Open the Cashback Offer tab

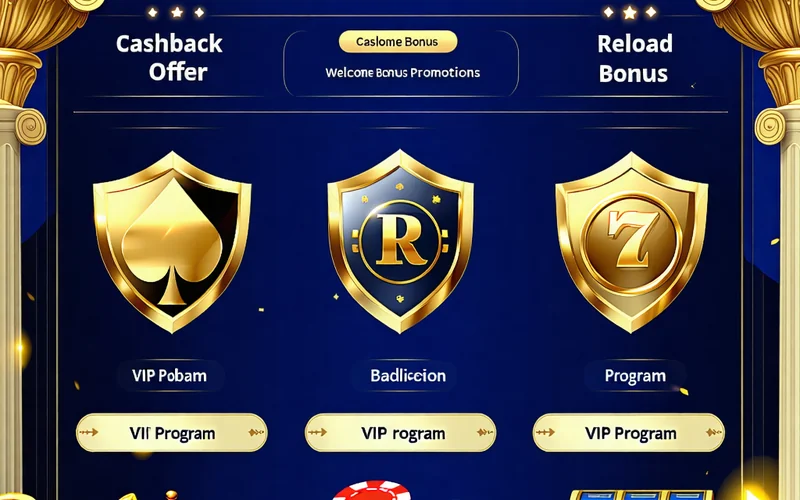[169, 58]
